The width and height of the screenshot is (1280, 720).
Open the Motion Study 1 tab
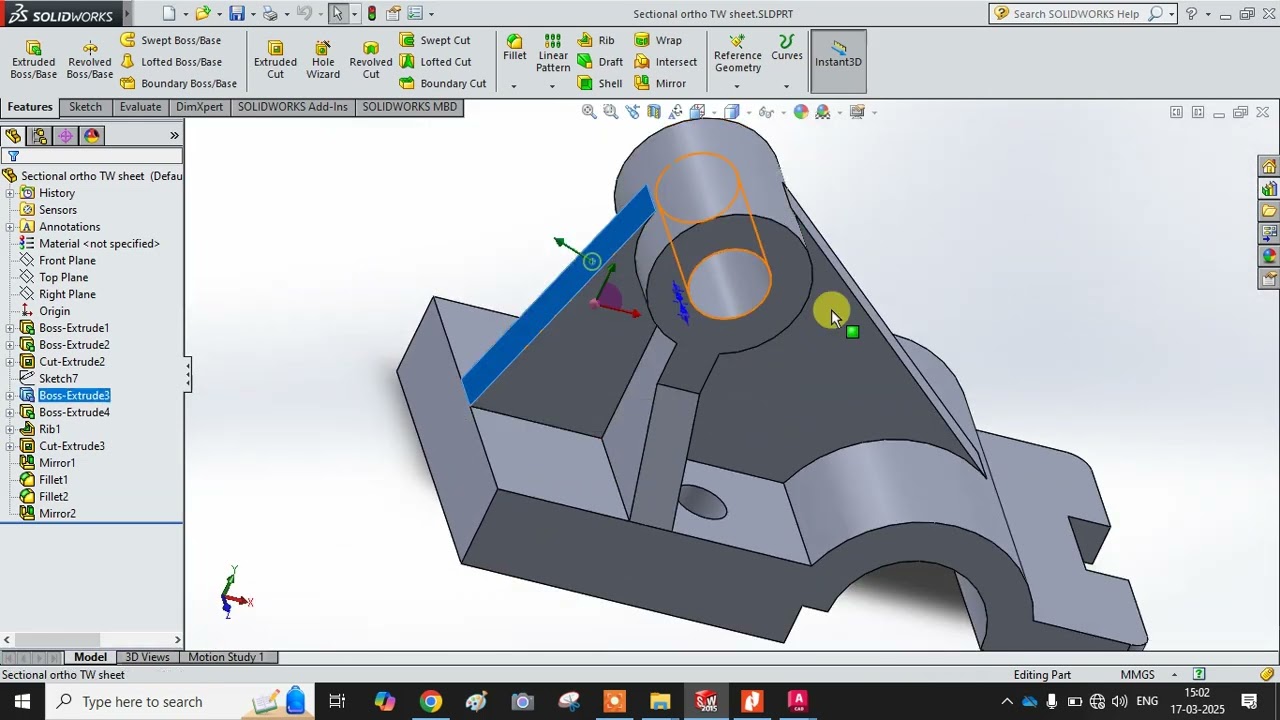tap(226, 657)
